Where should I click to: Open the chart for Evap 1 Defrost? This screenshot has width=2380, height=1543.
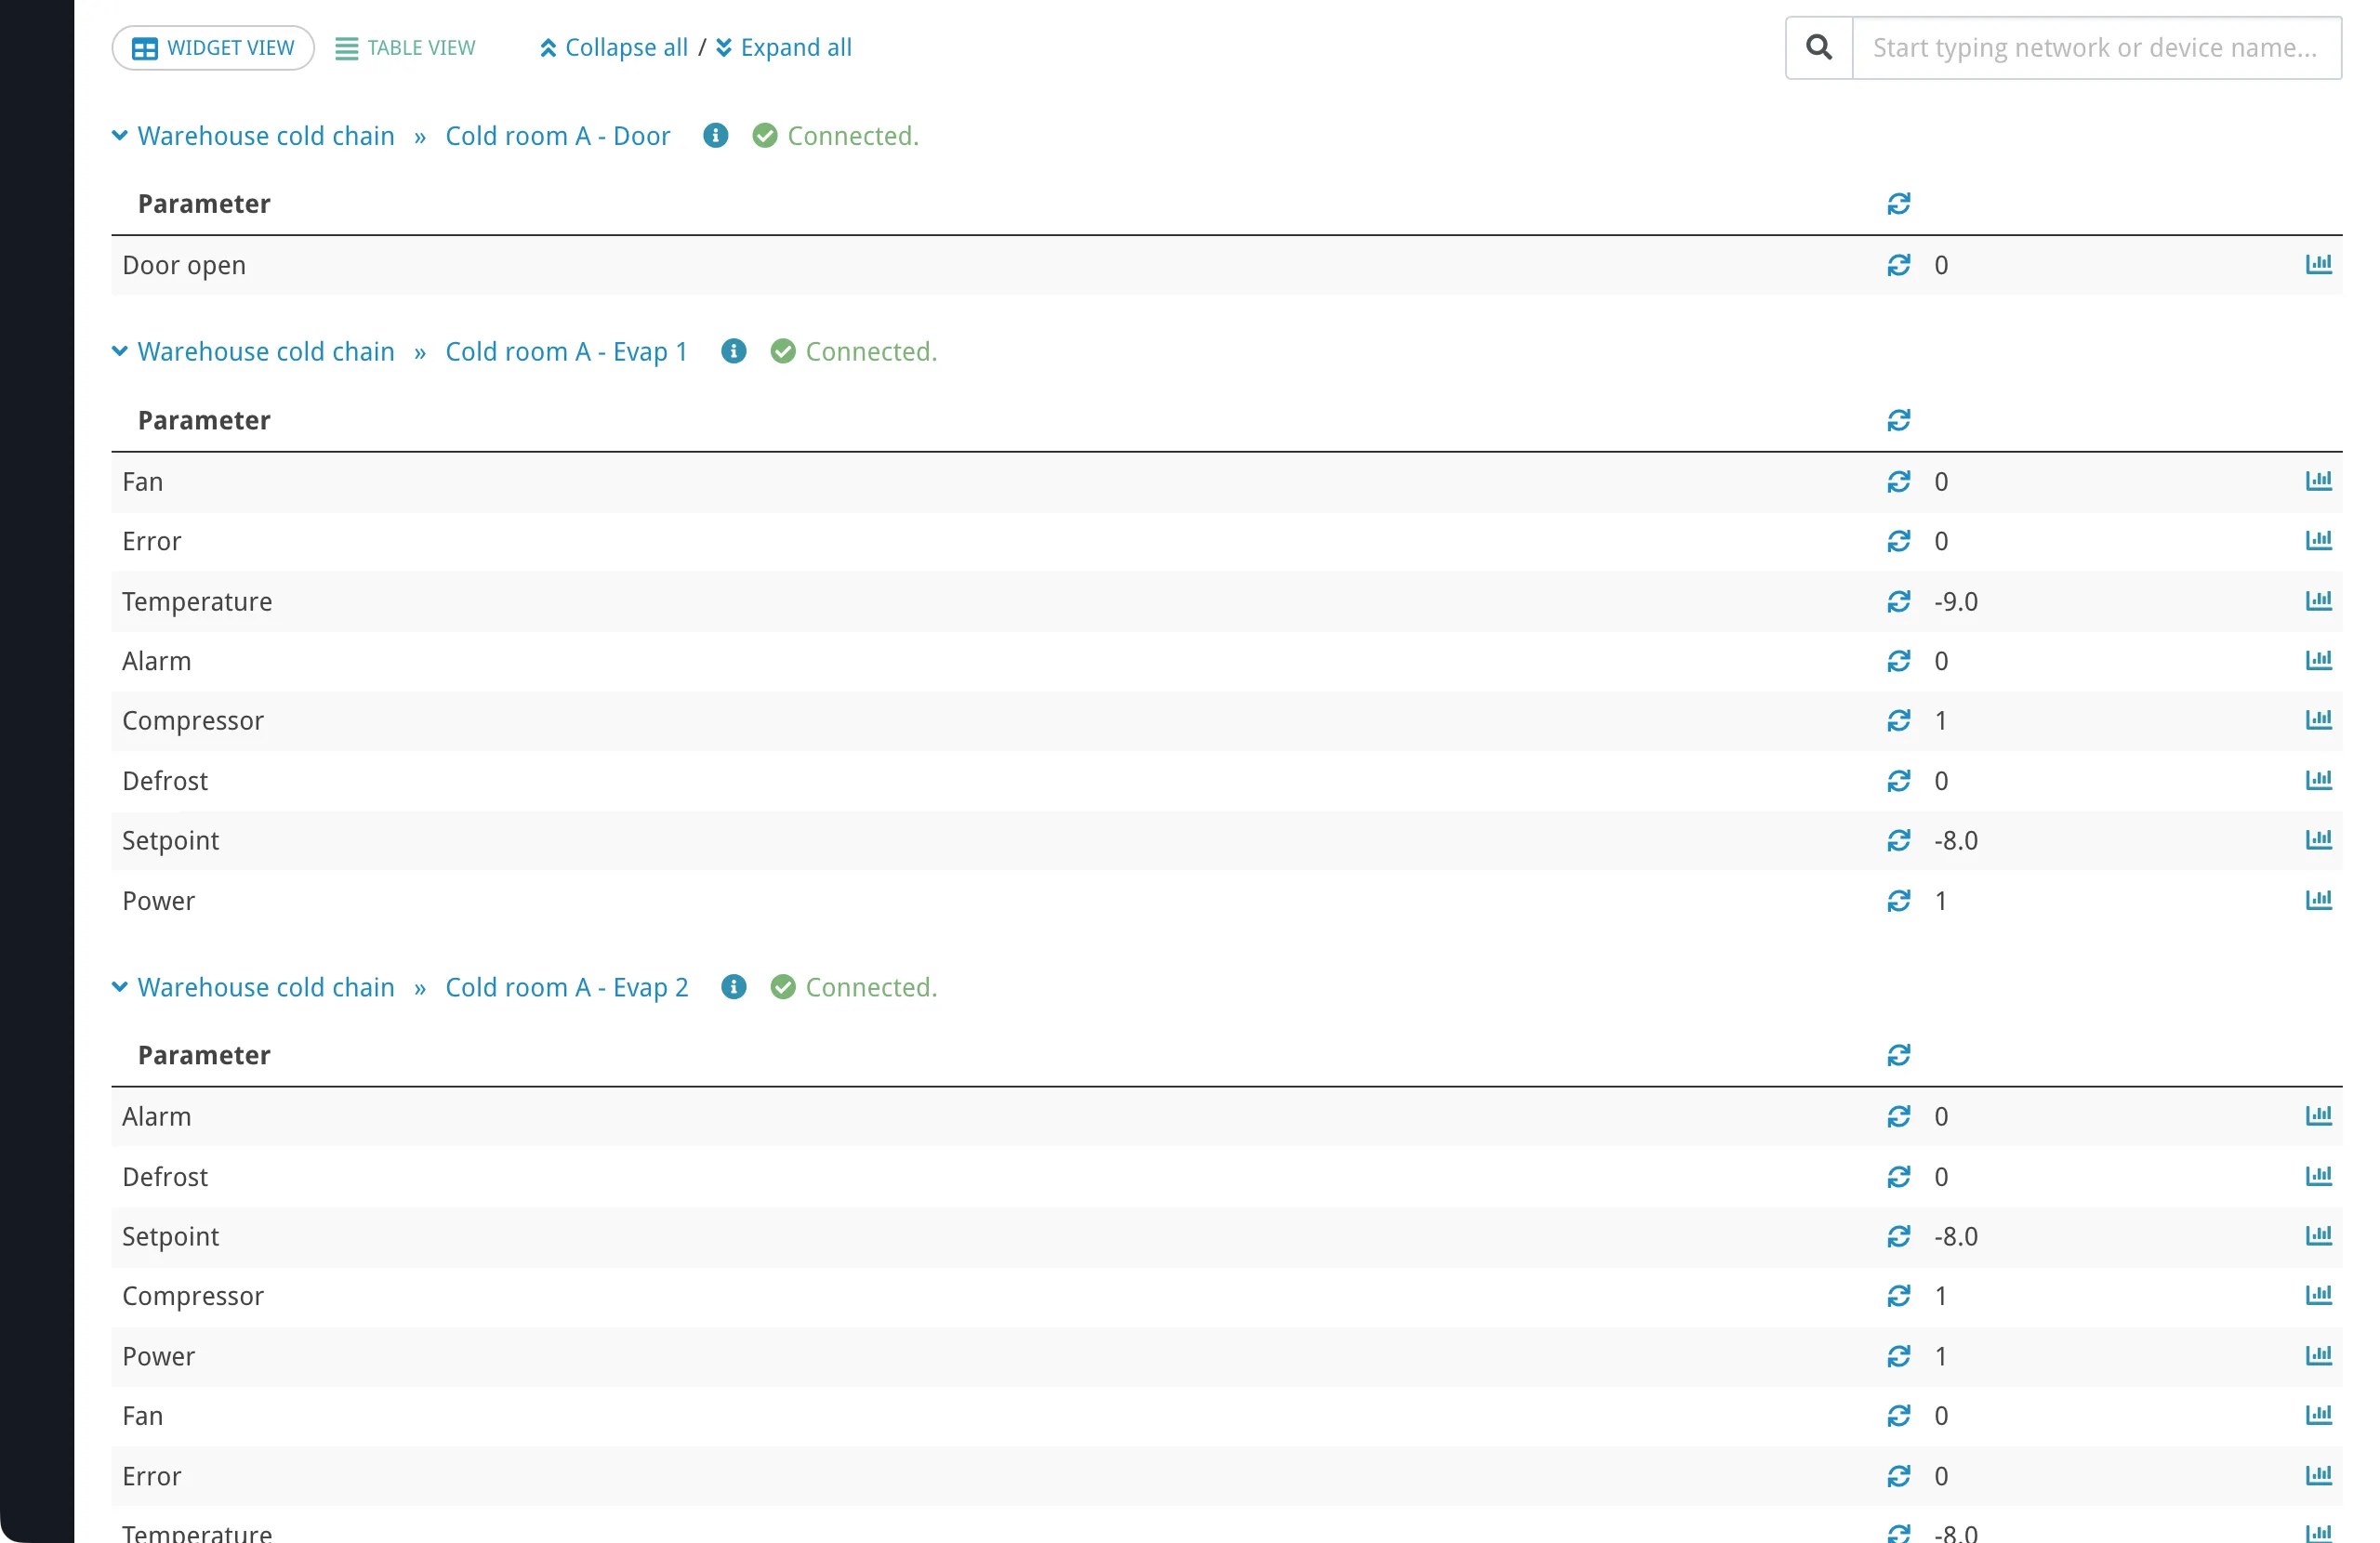(x=2318, y=779)
